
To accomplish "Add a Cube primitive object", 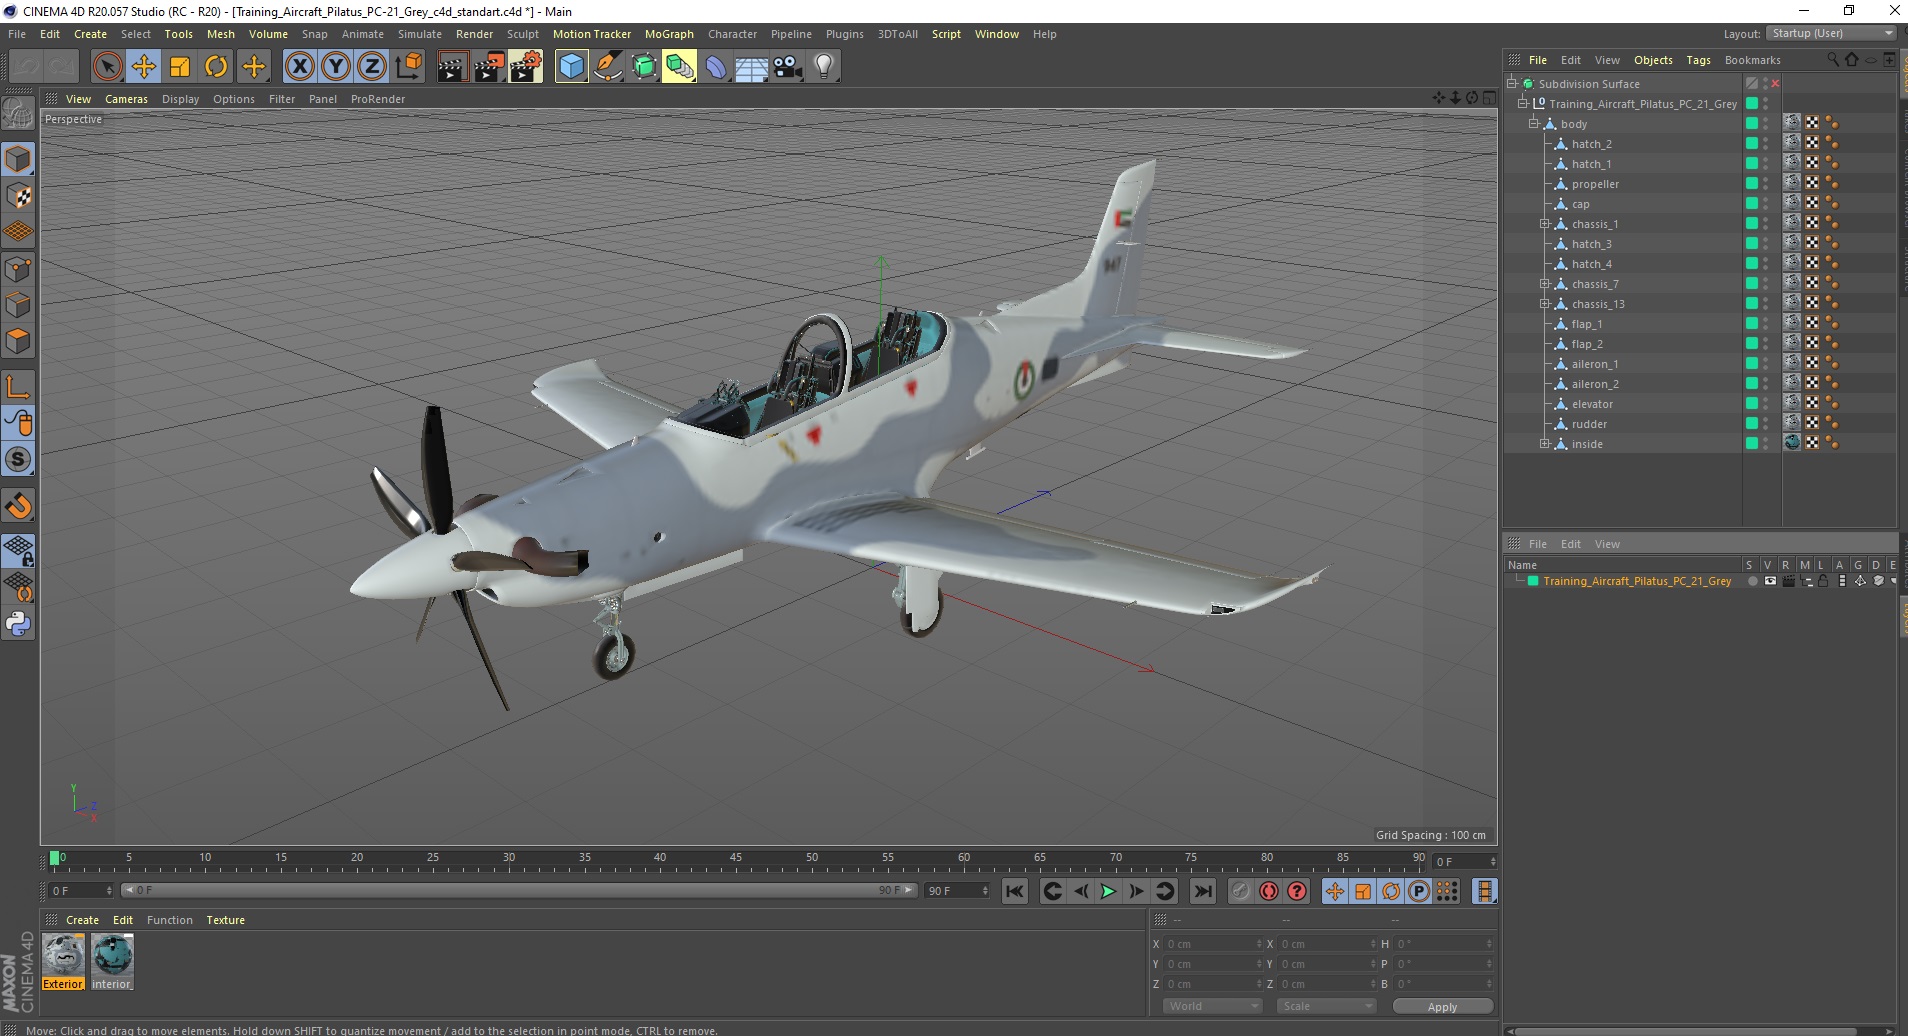I will [571, 67].
